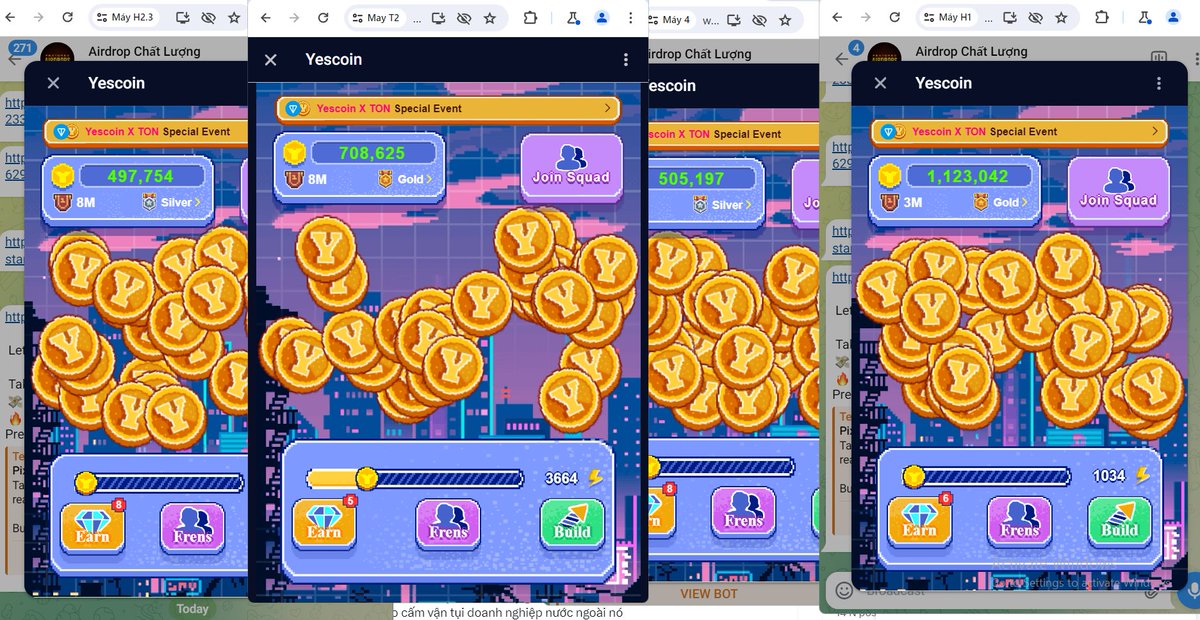Open Frens in the Máy H2.3 window
The height and width of the screenshot is (620, 1200).
192,527
